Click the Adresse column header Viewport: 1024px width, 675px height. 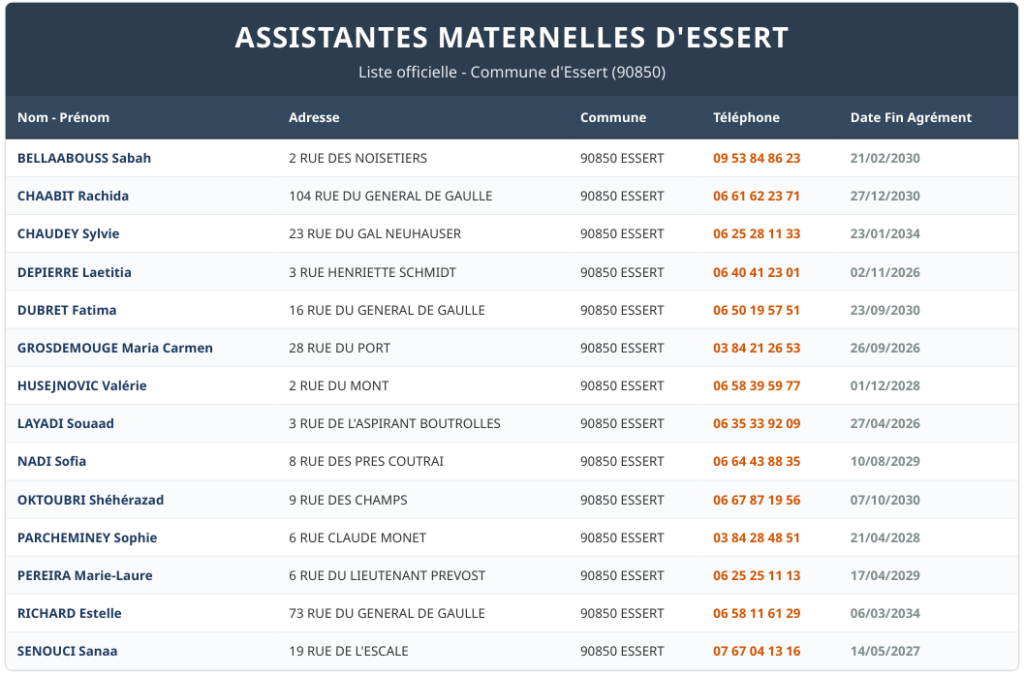314,118
